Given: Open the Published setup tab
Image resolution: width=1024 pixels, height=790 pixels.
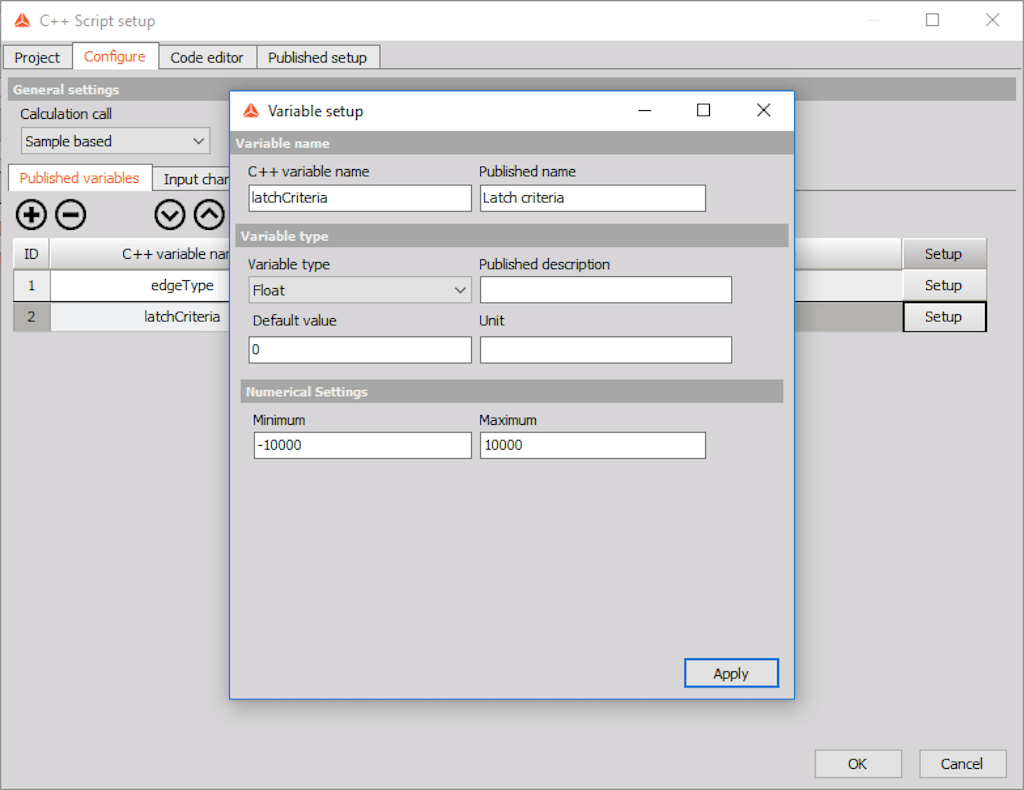Looking at the screenshot, I should [317, 57].
